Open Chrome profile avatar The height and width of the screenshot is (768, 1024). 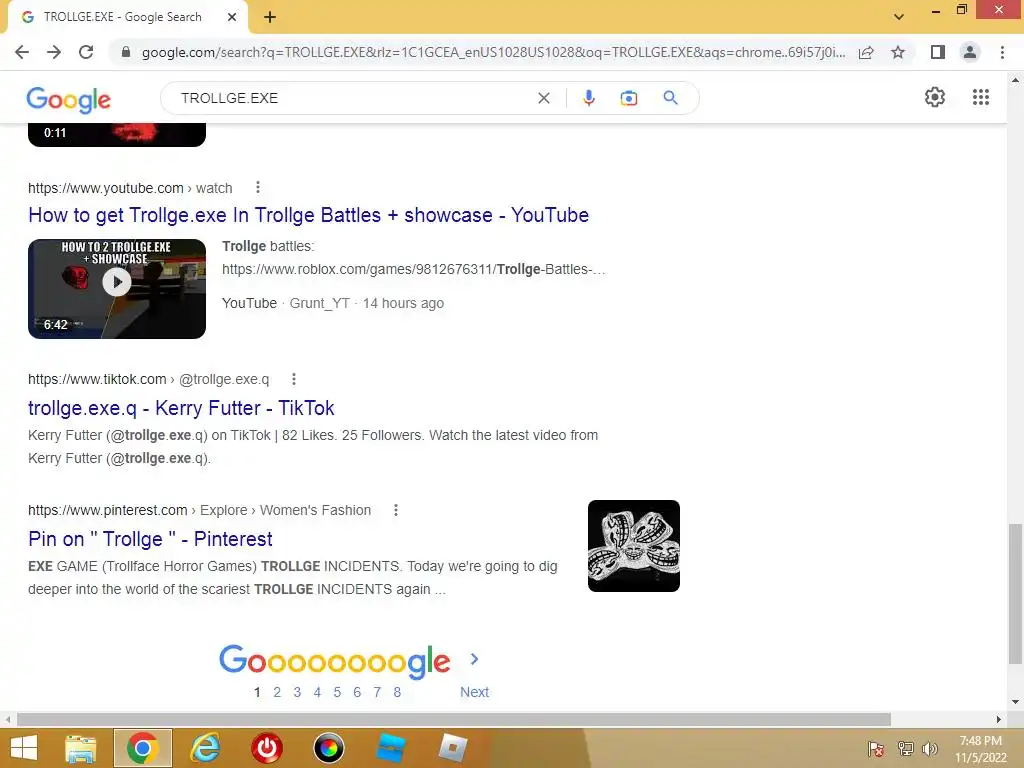point(970,52)
